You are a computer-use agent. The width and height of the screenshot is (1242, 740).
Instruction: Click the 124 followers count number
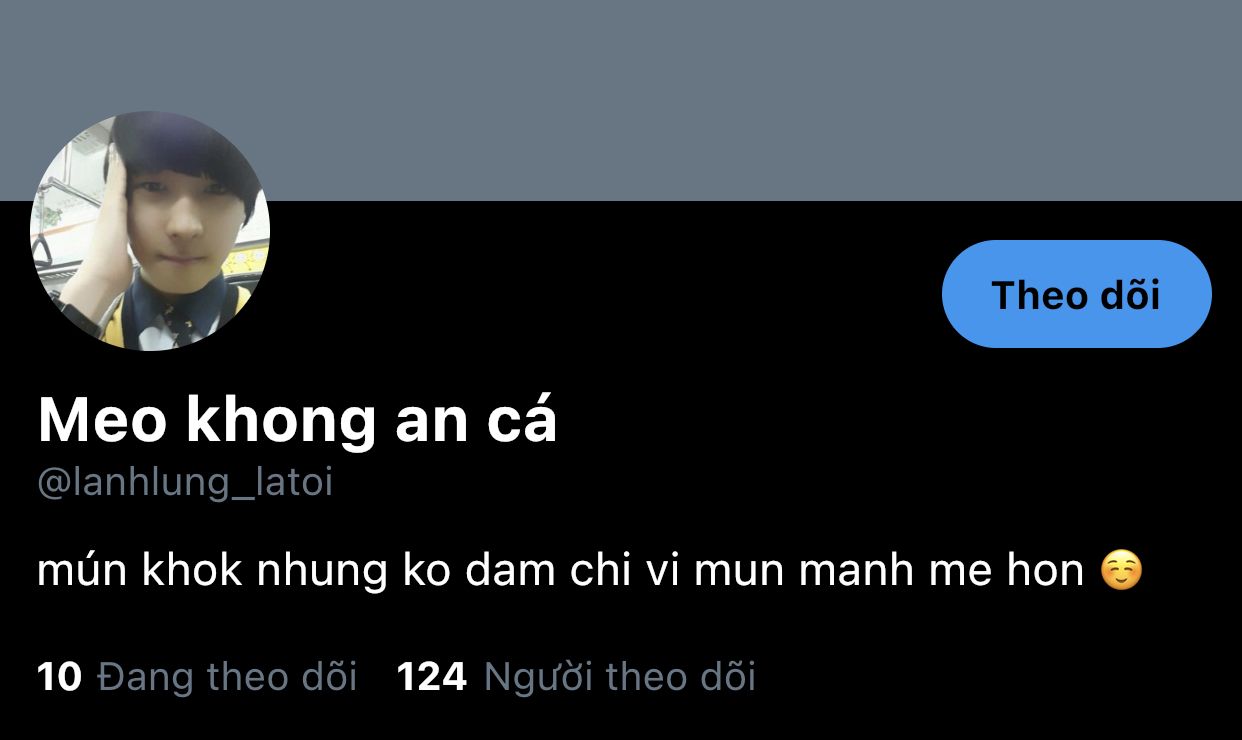pos(432,677)
